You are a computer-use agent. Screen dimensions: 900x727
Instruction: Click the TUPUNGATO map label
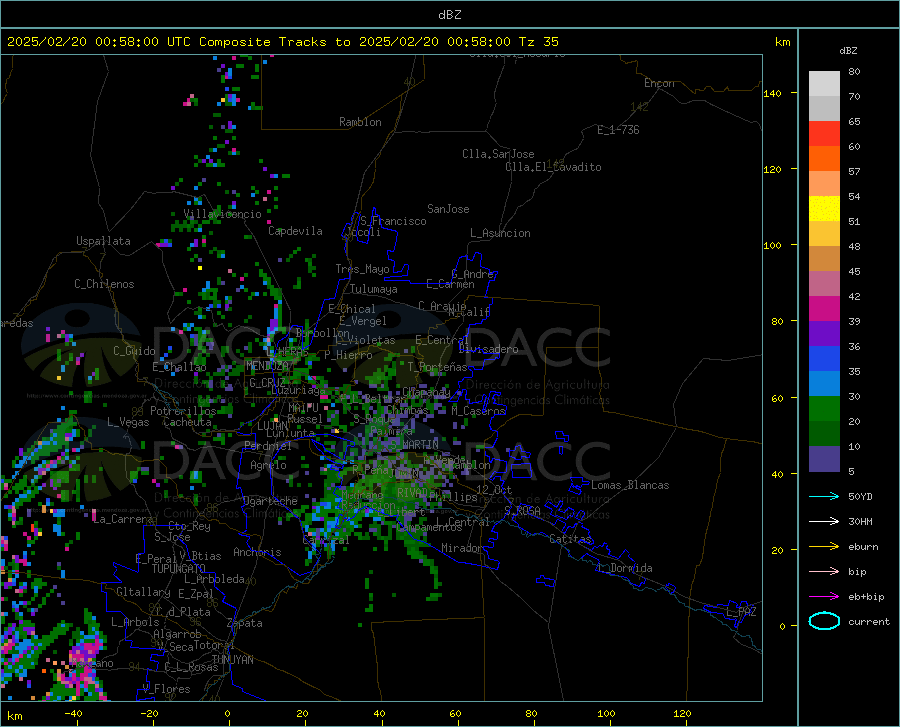179,569
